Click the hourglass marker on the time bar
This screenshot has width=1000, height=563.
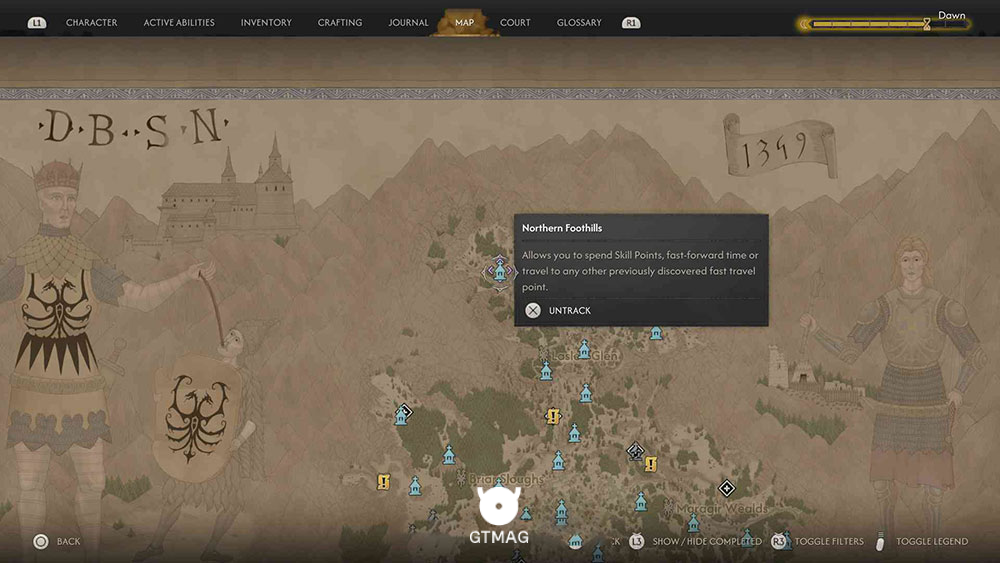point(927,24)
